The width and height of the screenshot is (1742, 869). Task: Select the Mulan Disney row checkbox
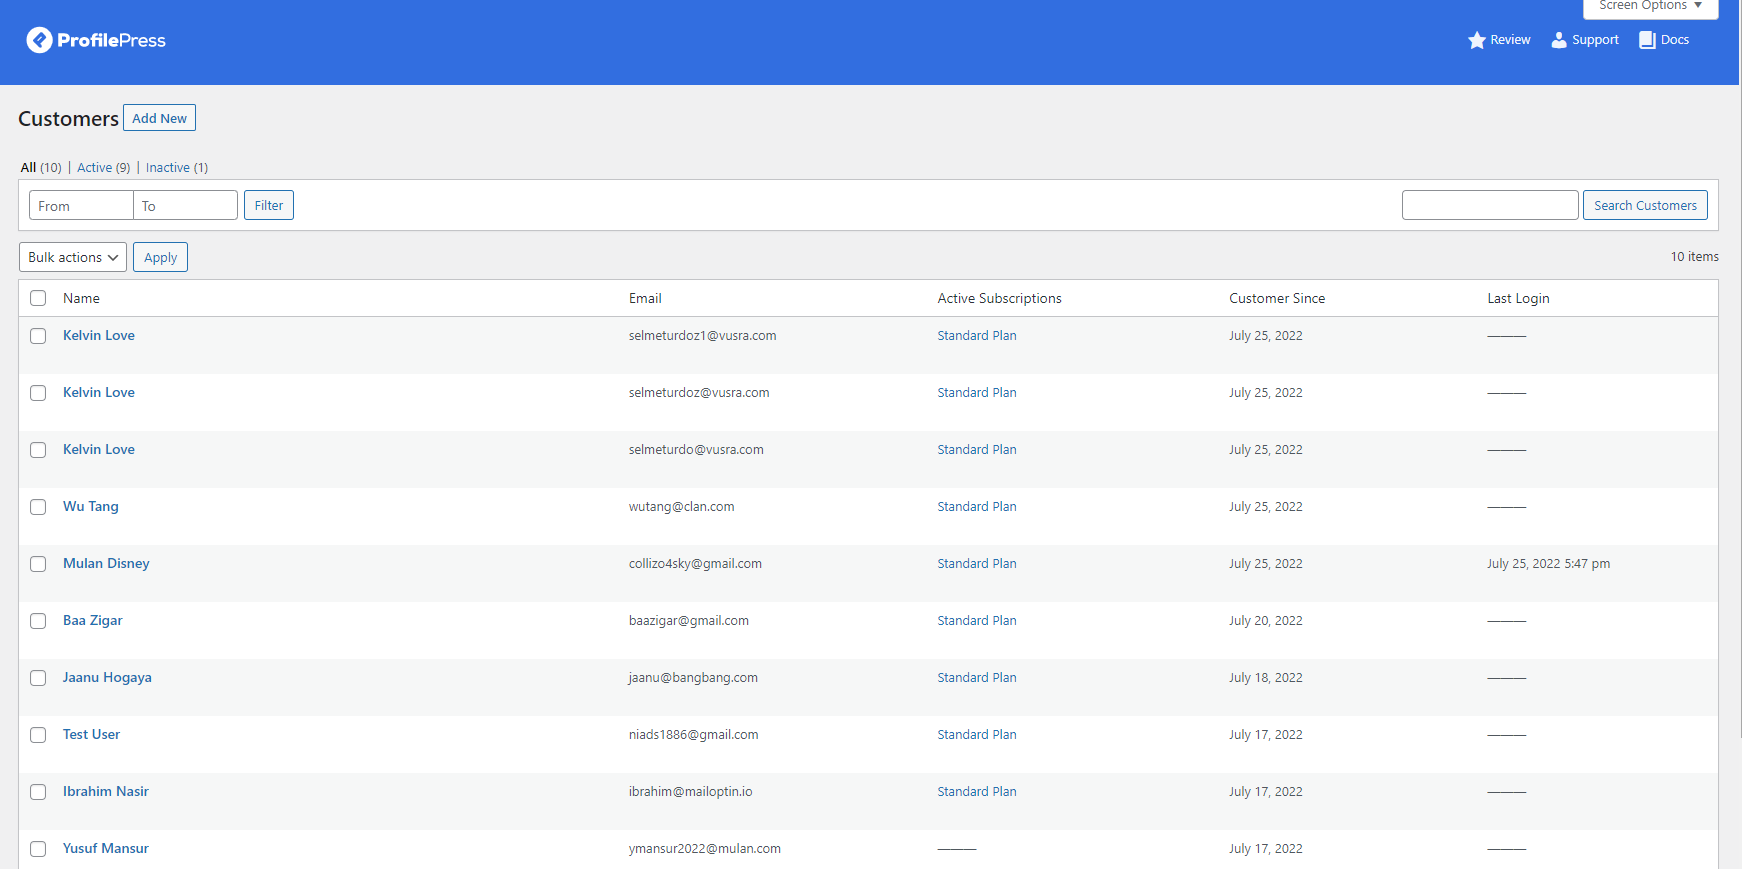pyautogui.click(x=38, y=564)
